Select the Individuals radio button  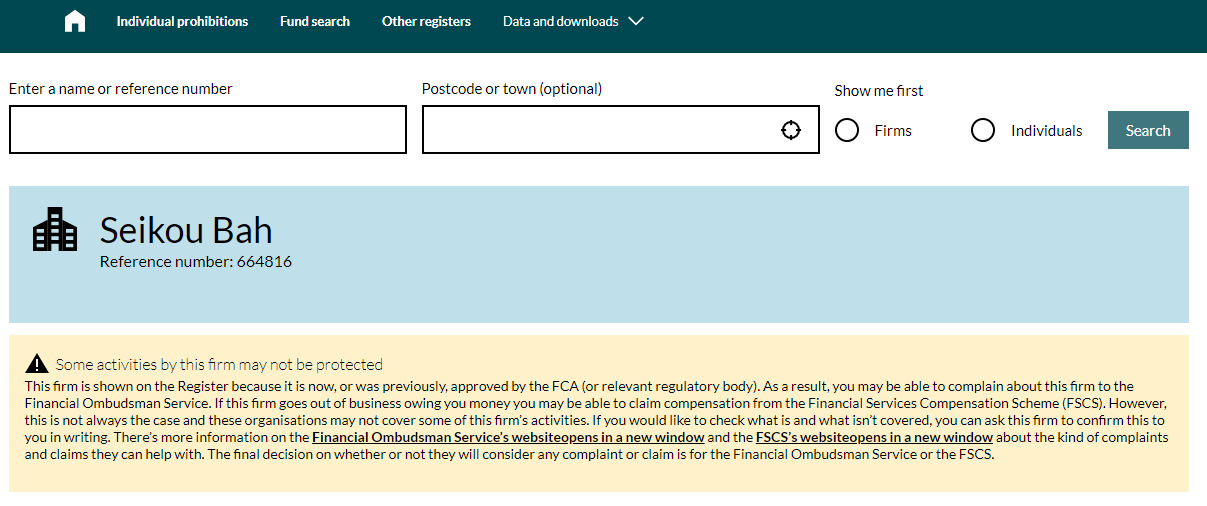click(983, 130)
